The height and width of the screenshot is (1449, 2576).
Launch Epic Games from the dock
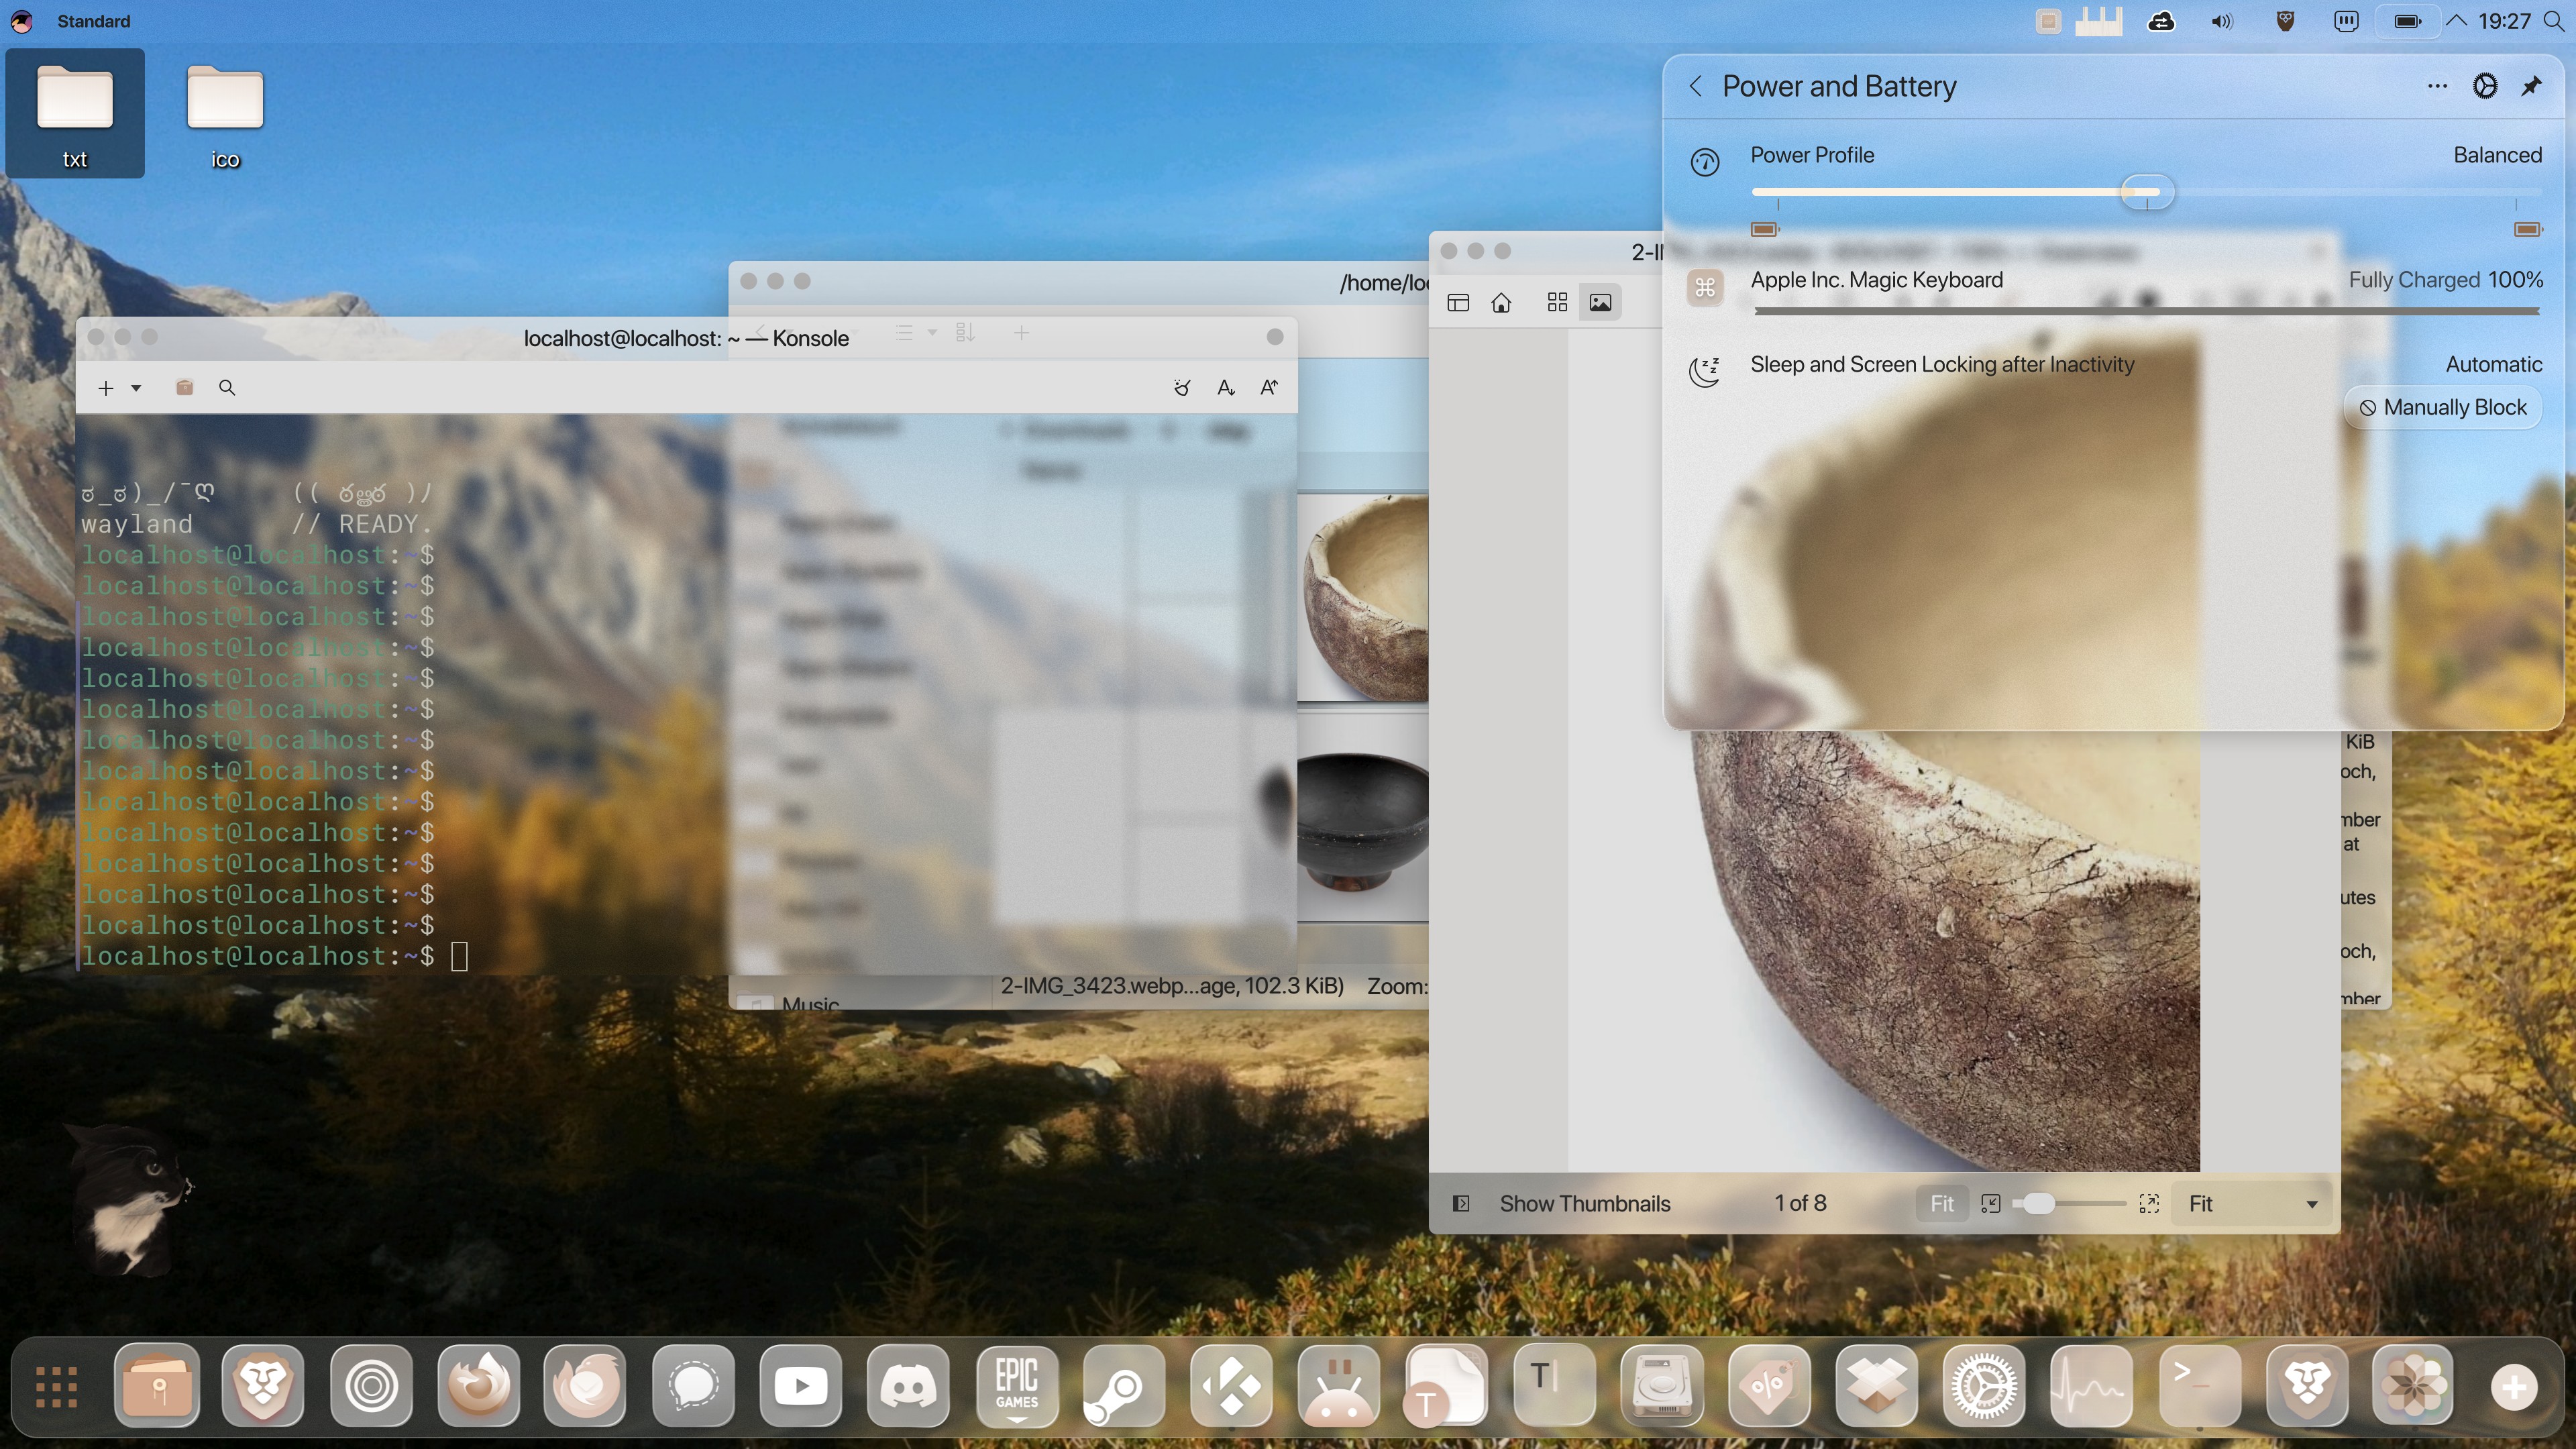(x=1016, y=1386)
